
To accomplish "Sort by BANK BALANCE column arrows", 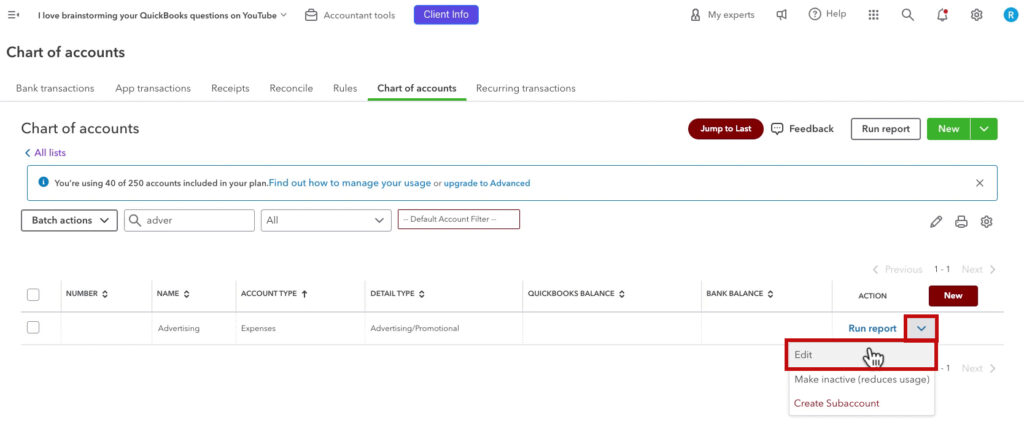I will pos(770,294).
